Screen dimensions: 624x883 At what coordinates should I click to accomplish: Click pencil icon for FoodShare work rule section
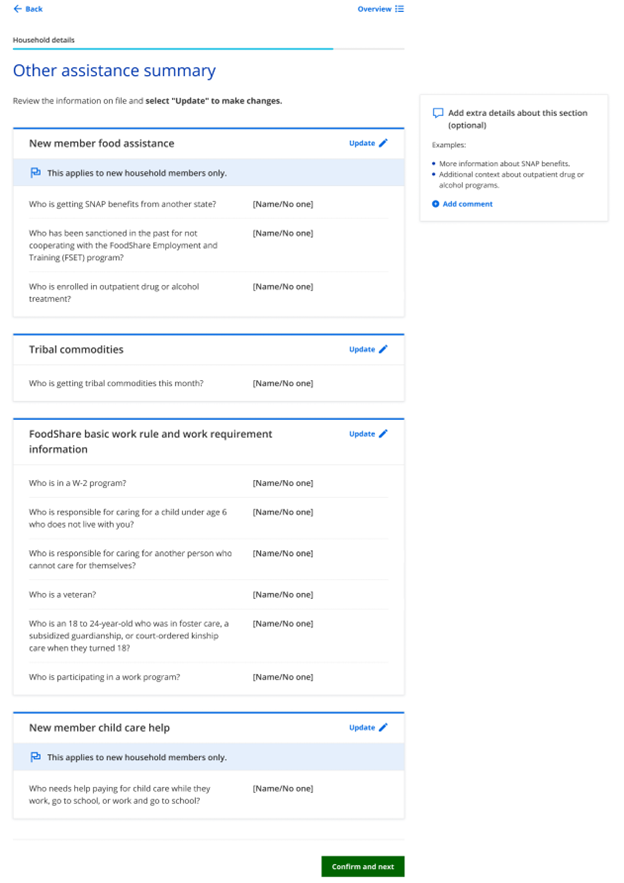pos(384,434)
